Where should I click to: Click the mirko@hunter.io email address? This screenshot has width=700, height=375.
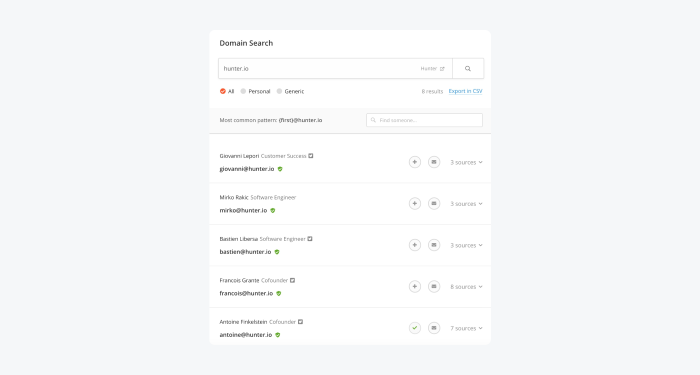tap(243, 210)
